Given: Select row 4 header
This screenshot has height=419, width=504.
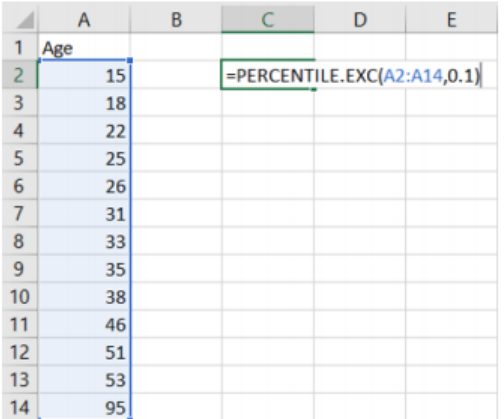Looking at the screenshot, I should [x=19, y=130].
